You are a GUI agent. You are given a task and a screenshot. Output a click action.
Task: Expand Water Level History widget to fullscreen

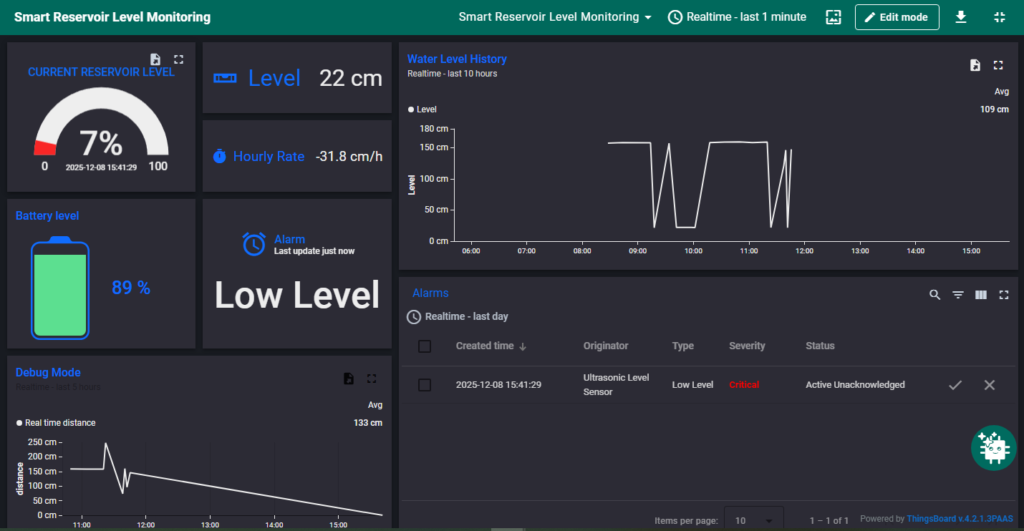point(998,65)
